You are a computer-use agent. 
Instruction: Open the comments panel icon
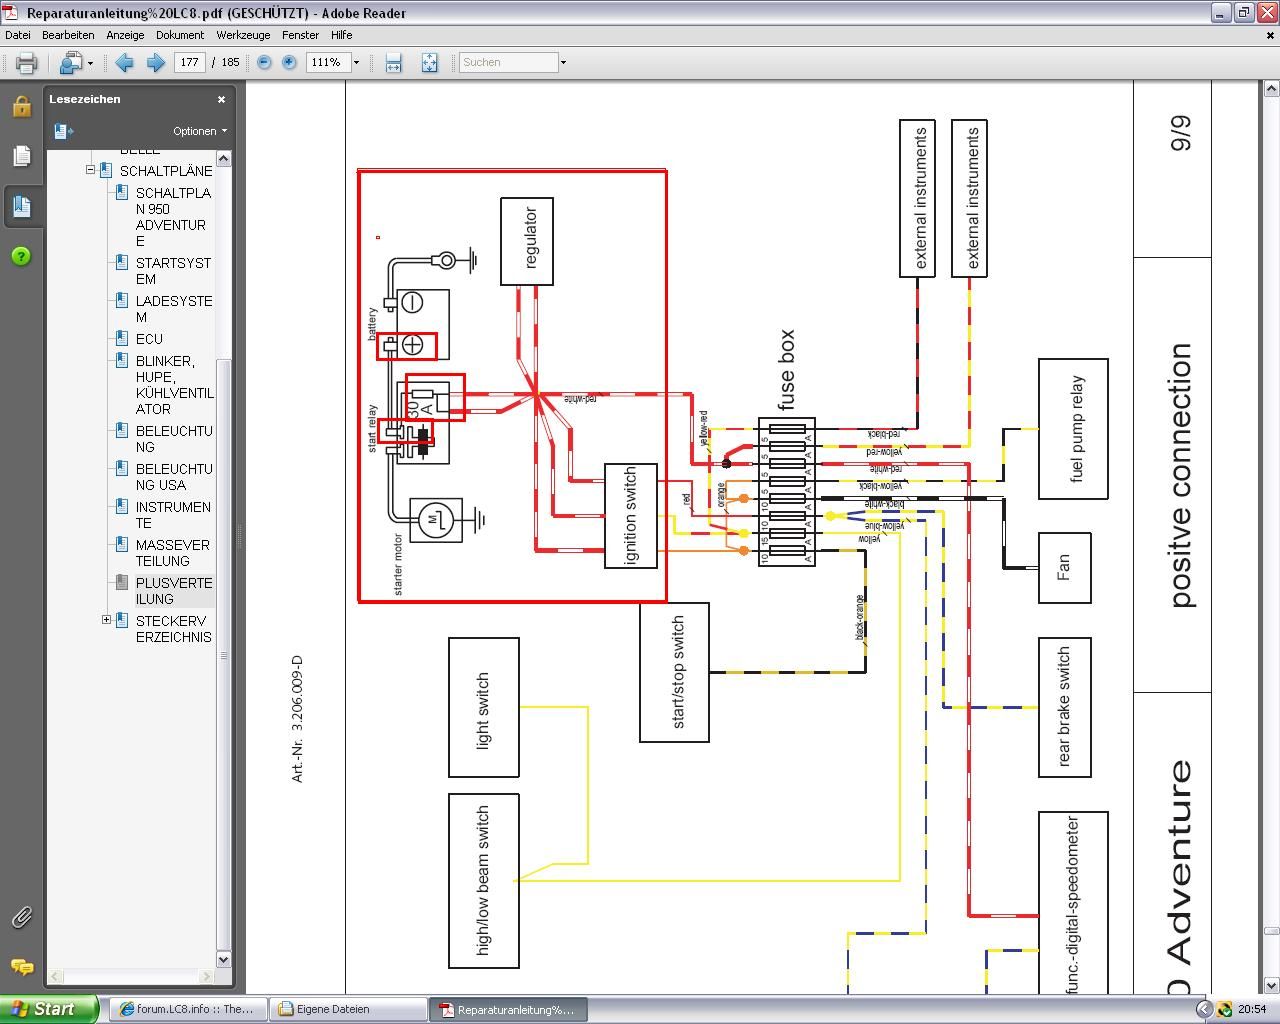(x=22, y=967)
